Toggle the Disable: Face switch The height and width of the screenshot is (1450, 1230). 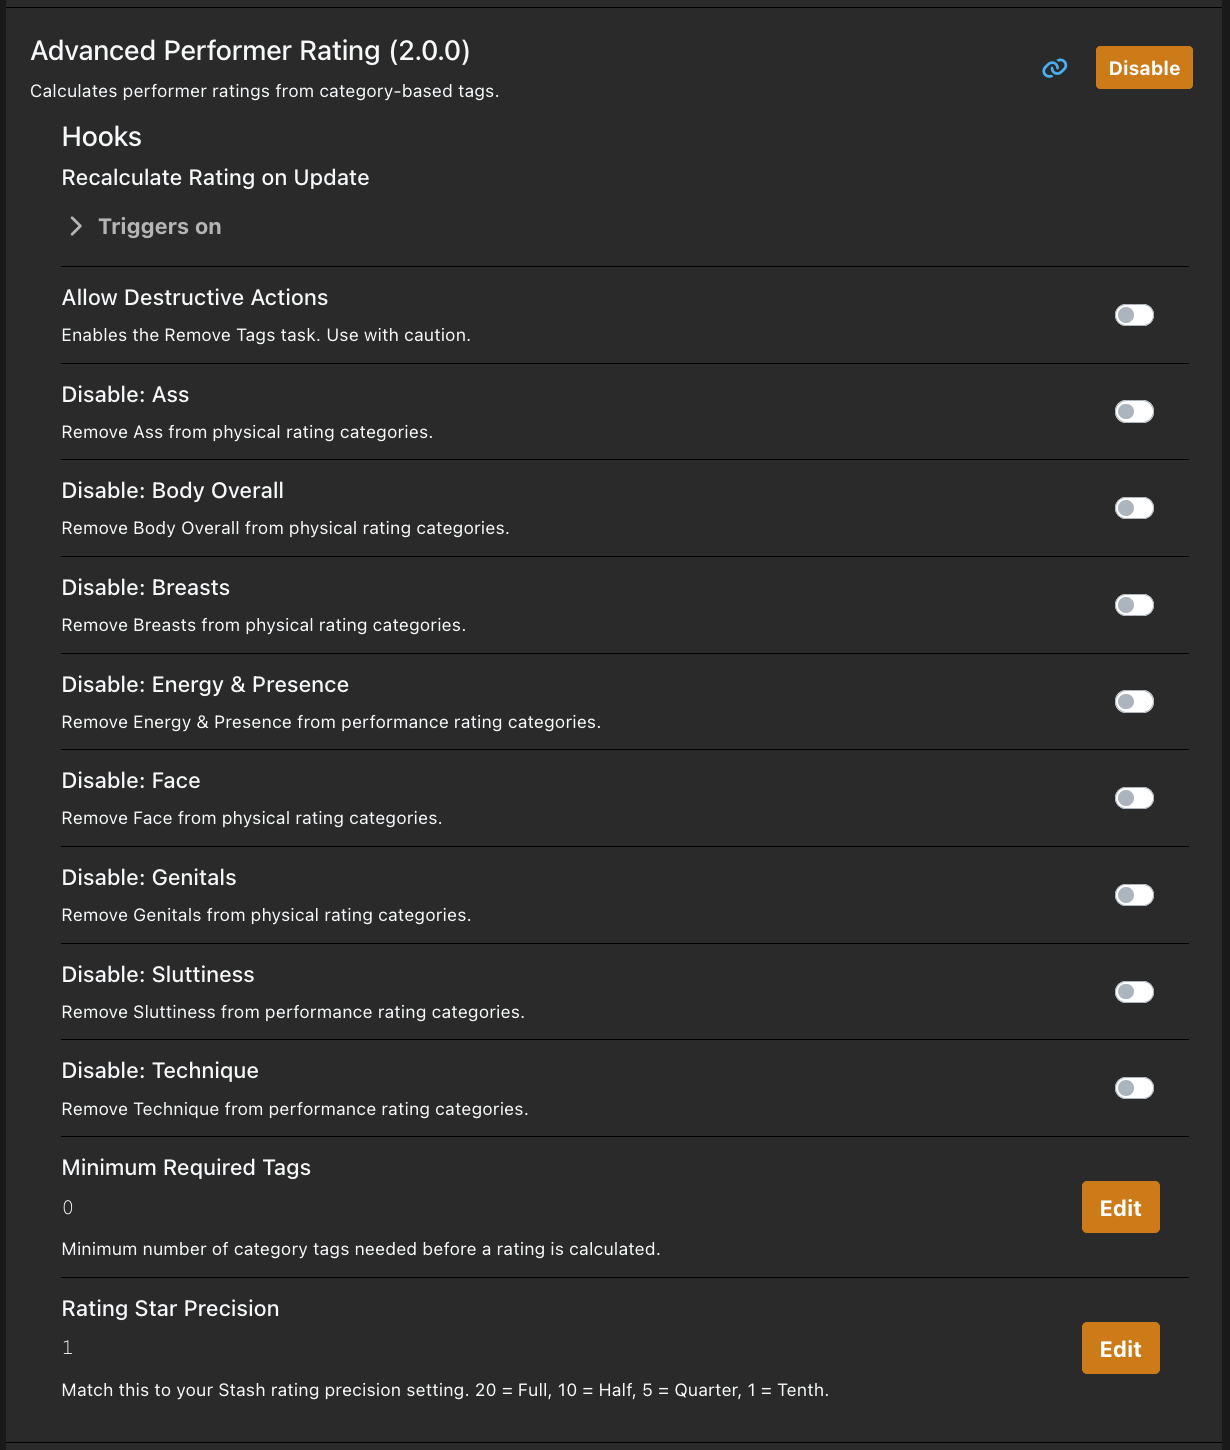(1134, 798)
